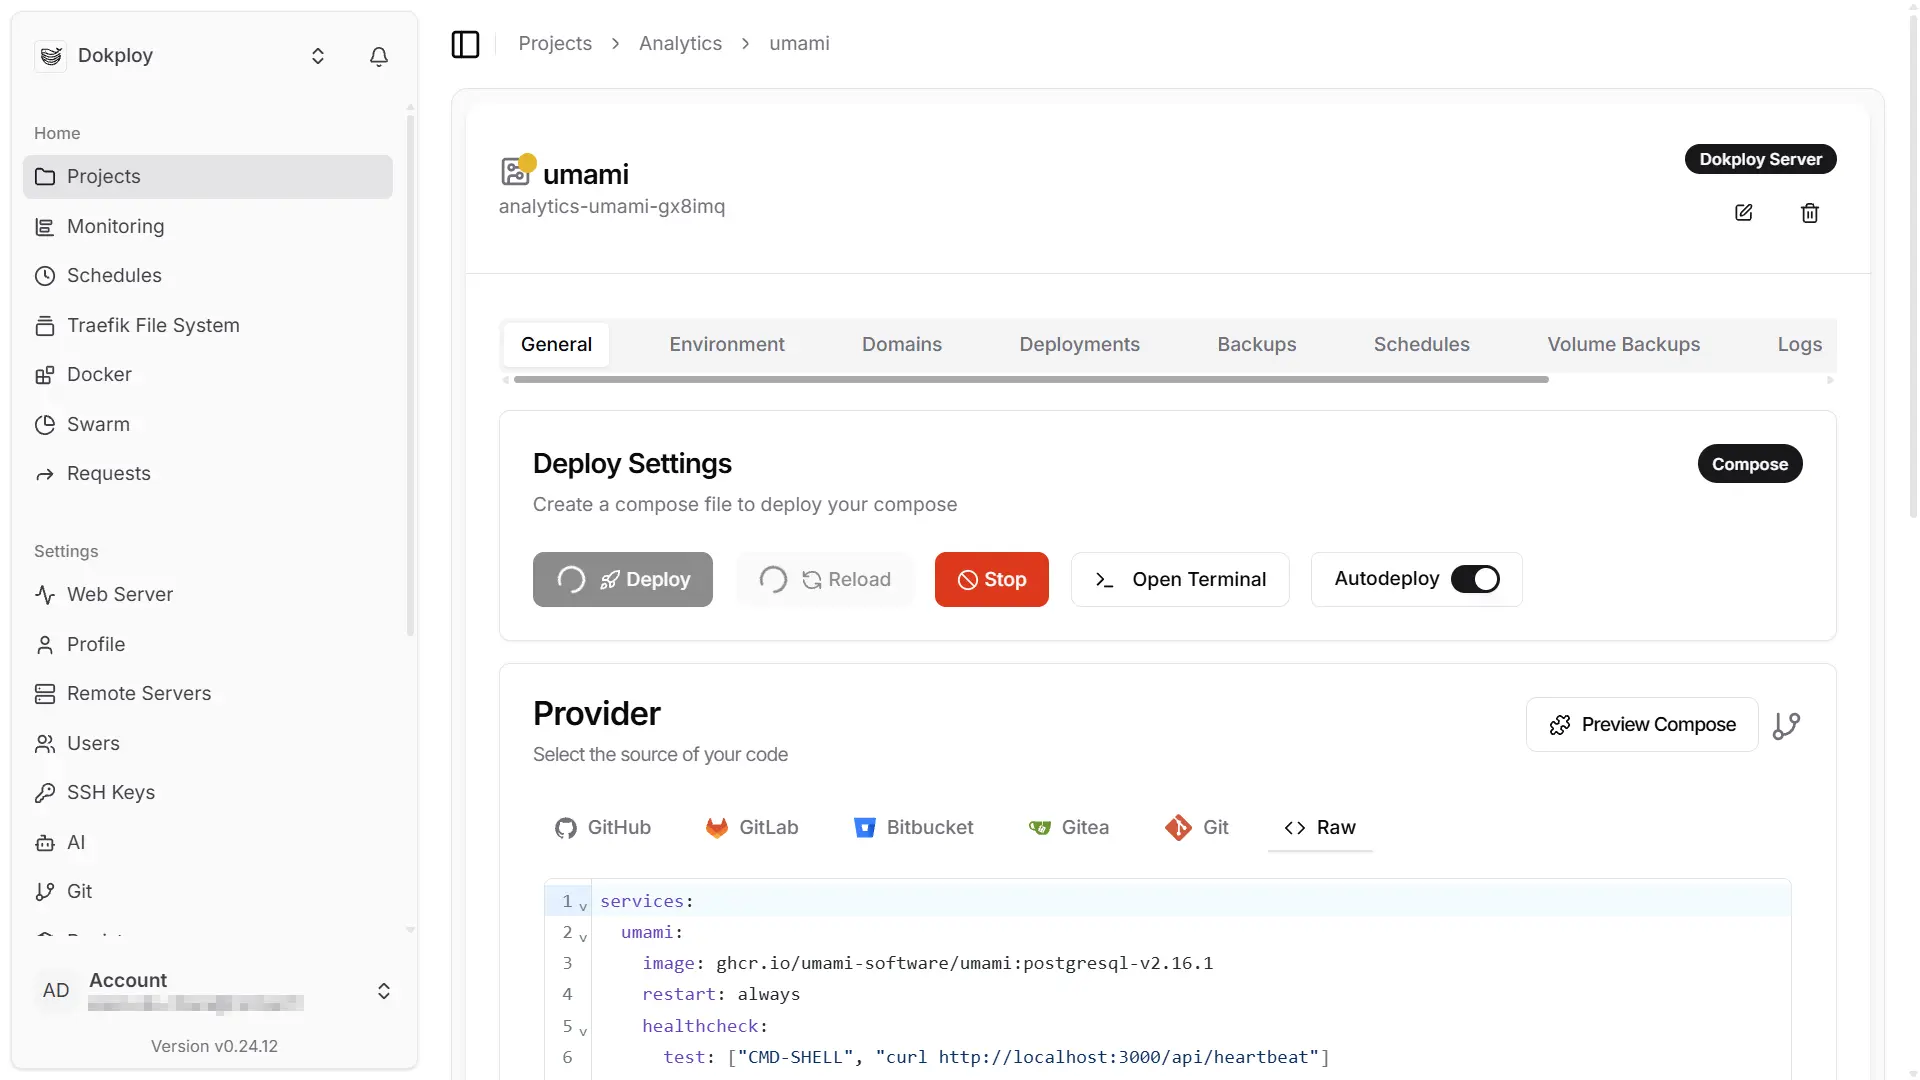Click editor line 4 restart: always
Image resolution: width=1920 pixels, height=1080 pixels.
point(721,994)
